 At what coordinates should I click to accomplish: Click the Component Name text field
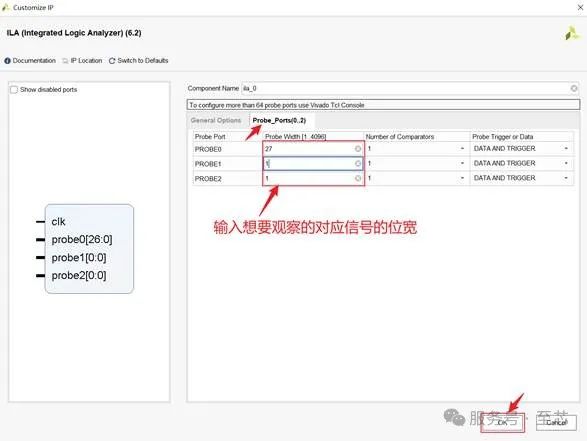tap(410, 88)
